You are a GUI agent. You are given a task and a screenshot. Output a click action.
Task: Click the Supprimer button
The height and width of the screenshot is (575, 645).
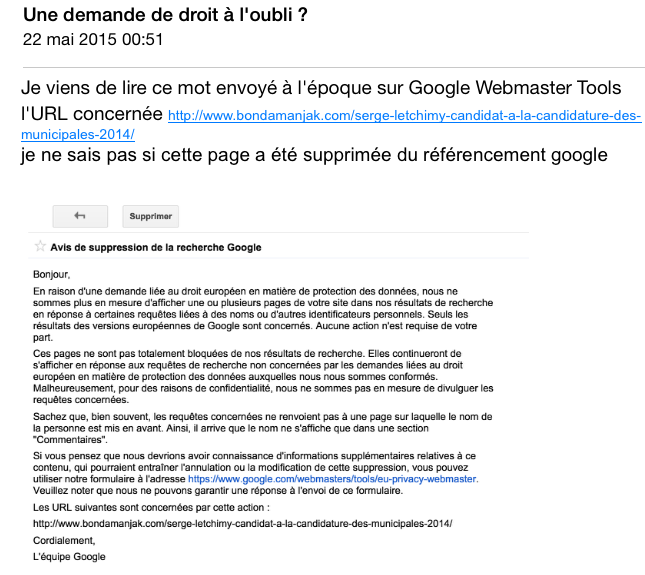point(151,216)
